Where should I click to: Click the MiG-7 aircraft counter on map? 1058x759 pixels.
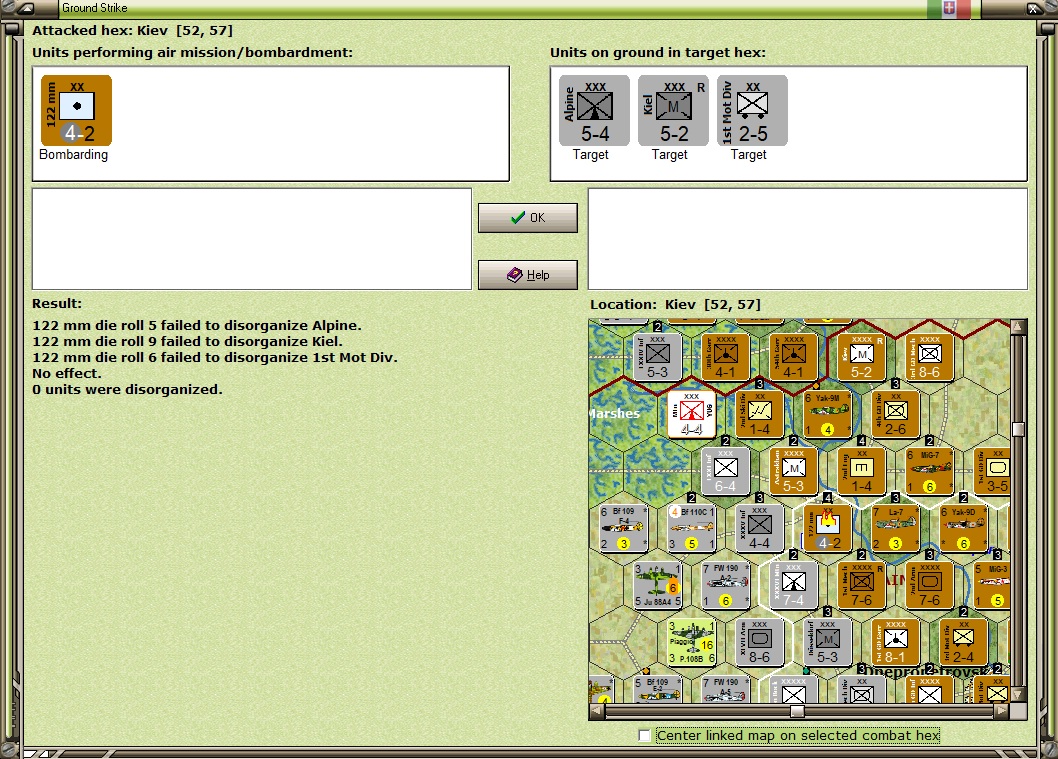coord(929,471)
